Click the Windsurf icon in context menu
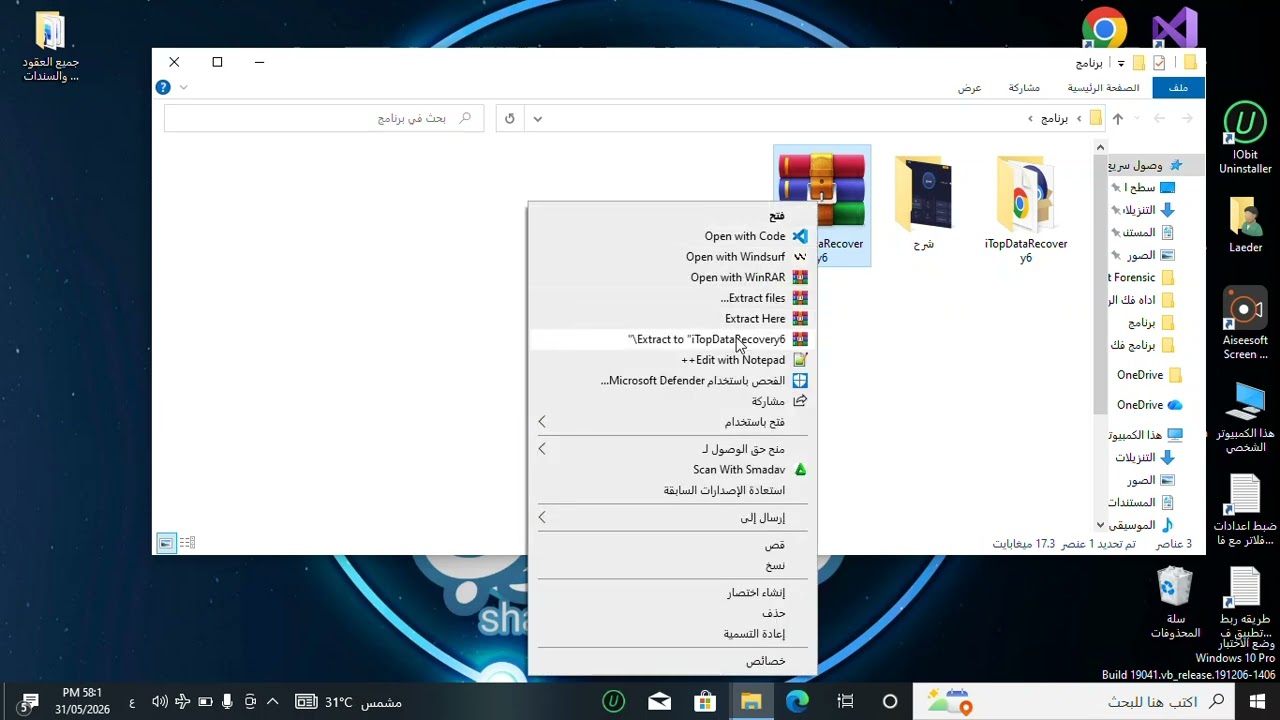Screen dimensions: 1280x720 [800, 257]
